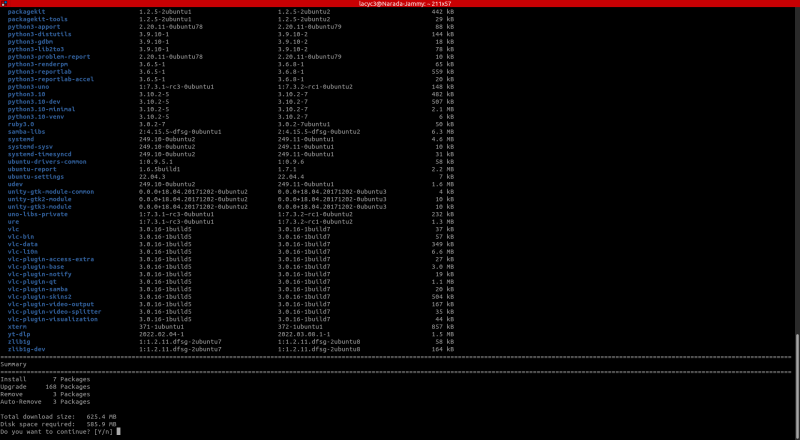Select the 'vlc-plugin-qt' package name
This screenshot has width=800, height=440.
click(x=32, y=282)
